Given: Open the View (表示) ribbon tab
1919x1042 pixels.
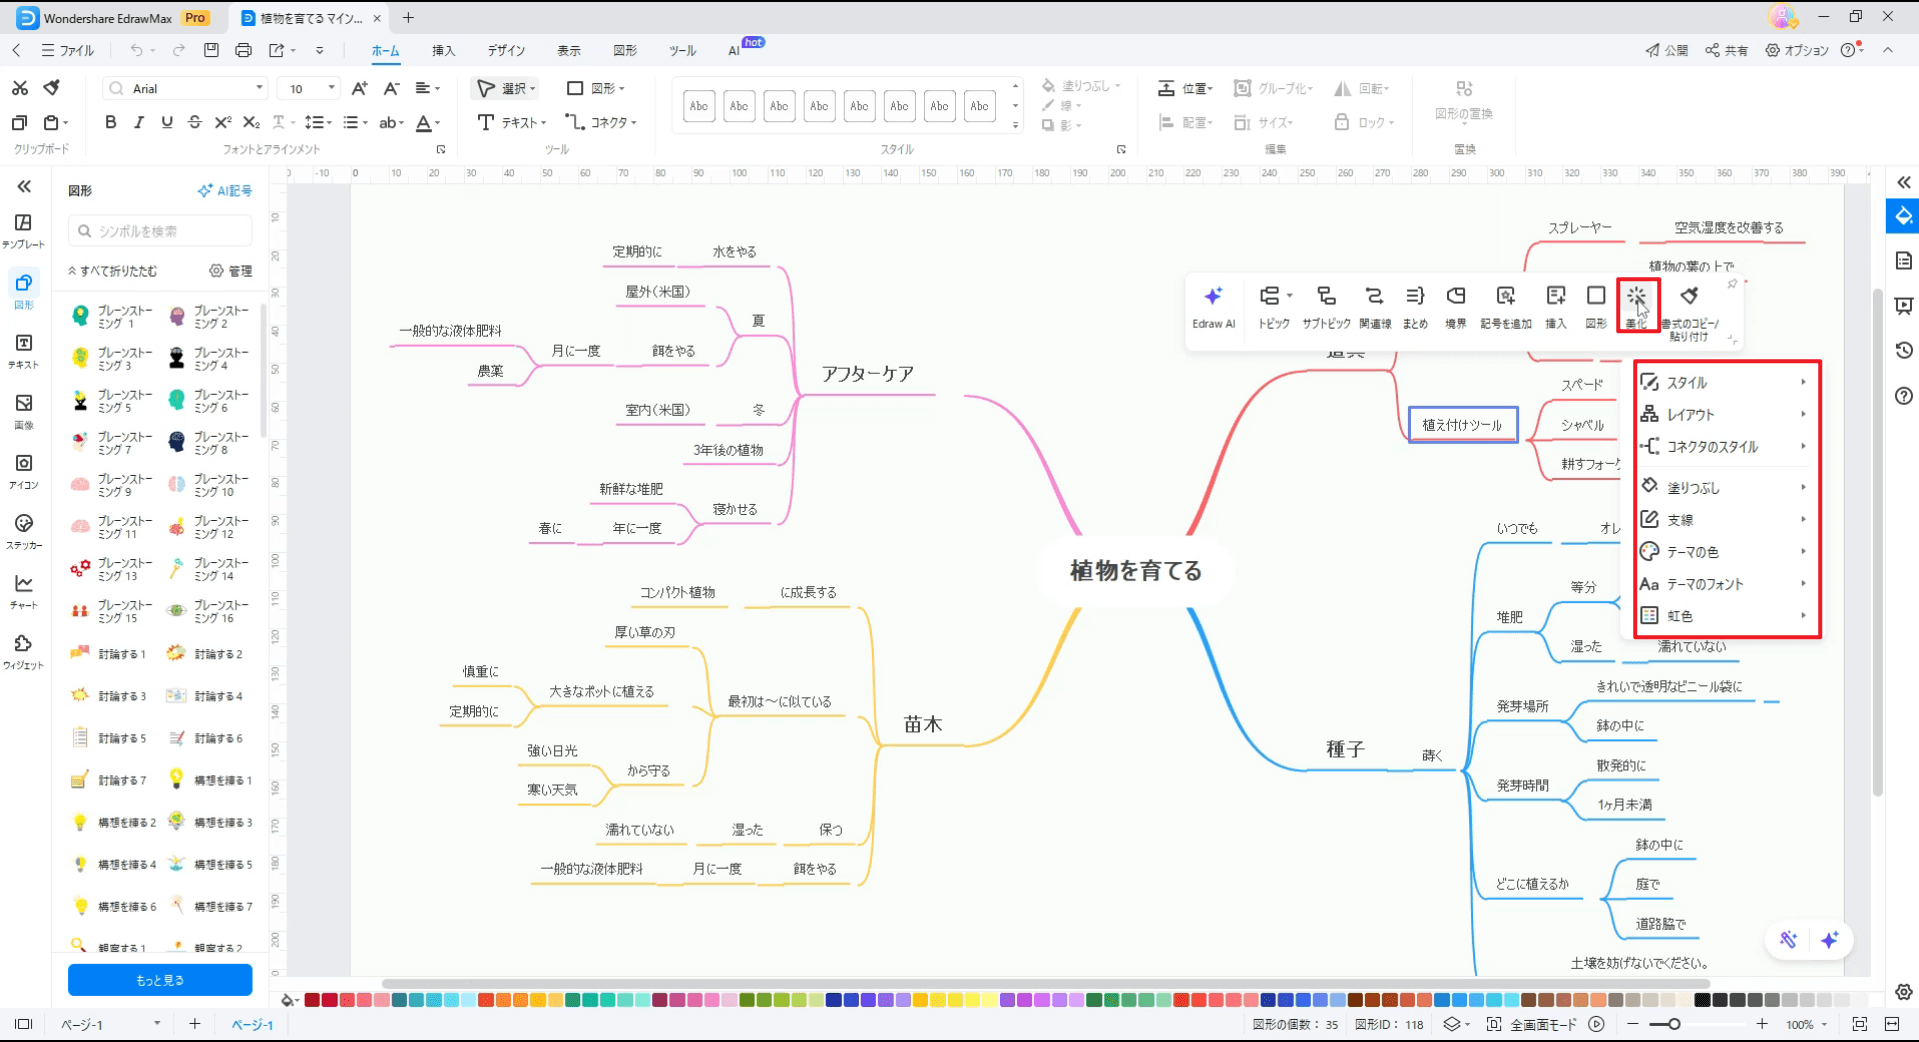Looking at the screenshot, I should (x=568, y=50).
